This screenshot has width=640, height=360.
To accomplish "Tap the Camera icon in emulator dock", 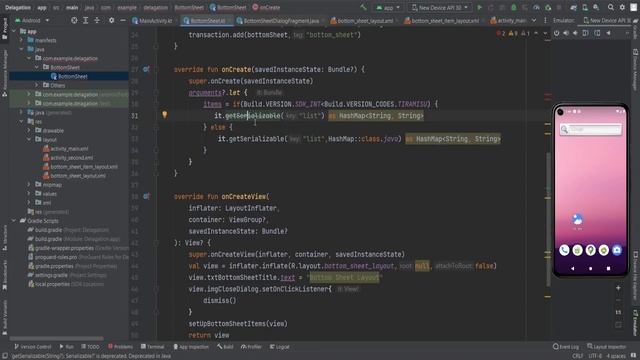I will point(617,250).
